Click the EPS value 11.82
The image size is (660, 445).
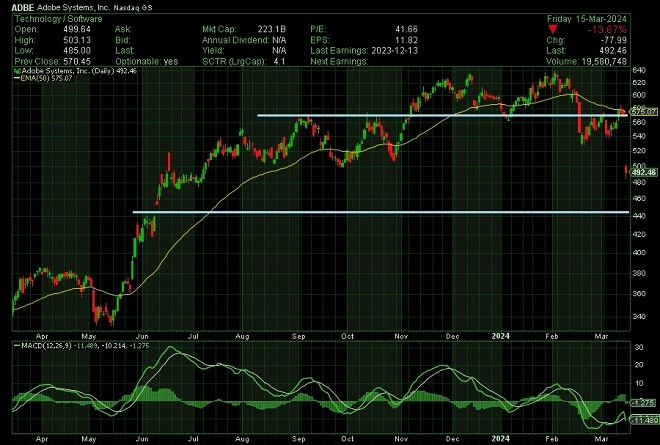click(406, 40)
